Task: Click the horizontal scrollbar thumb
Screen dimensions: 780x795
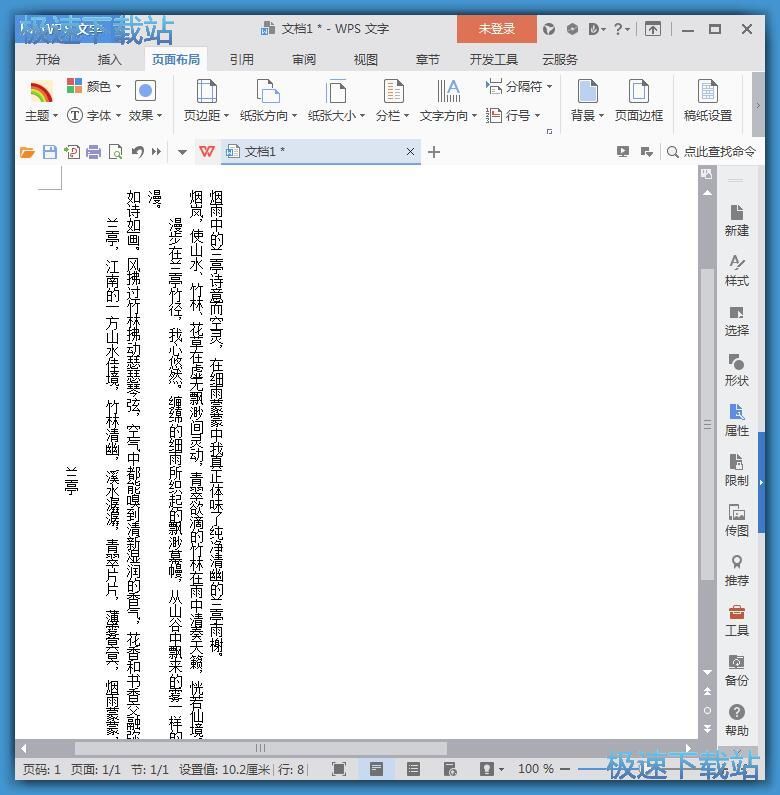Action: [x=261, y=748]
